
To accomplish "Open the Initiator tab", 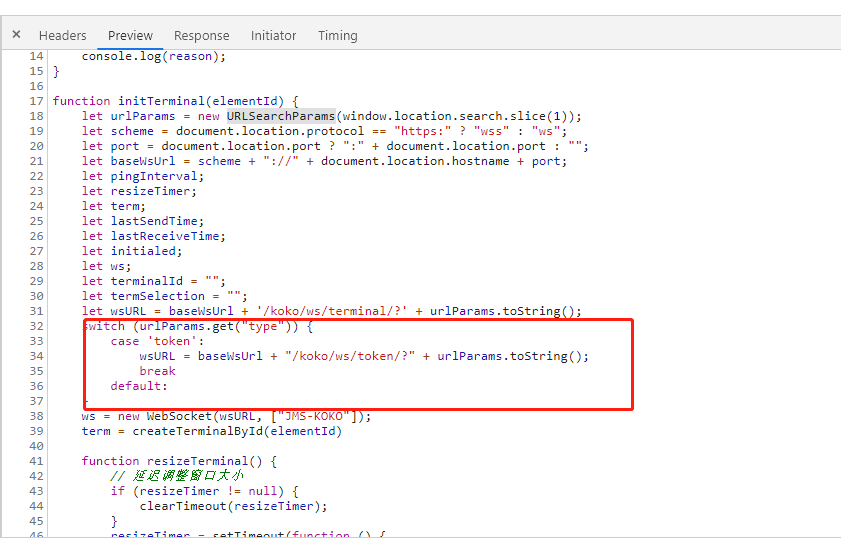I will pos(274,35).
